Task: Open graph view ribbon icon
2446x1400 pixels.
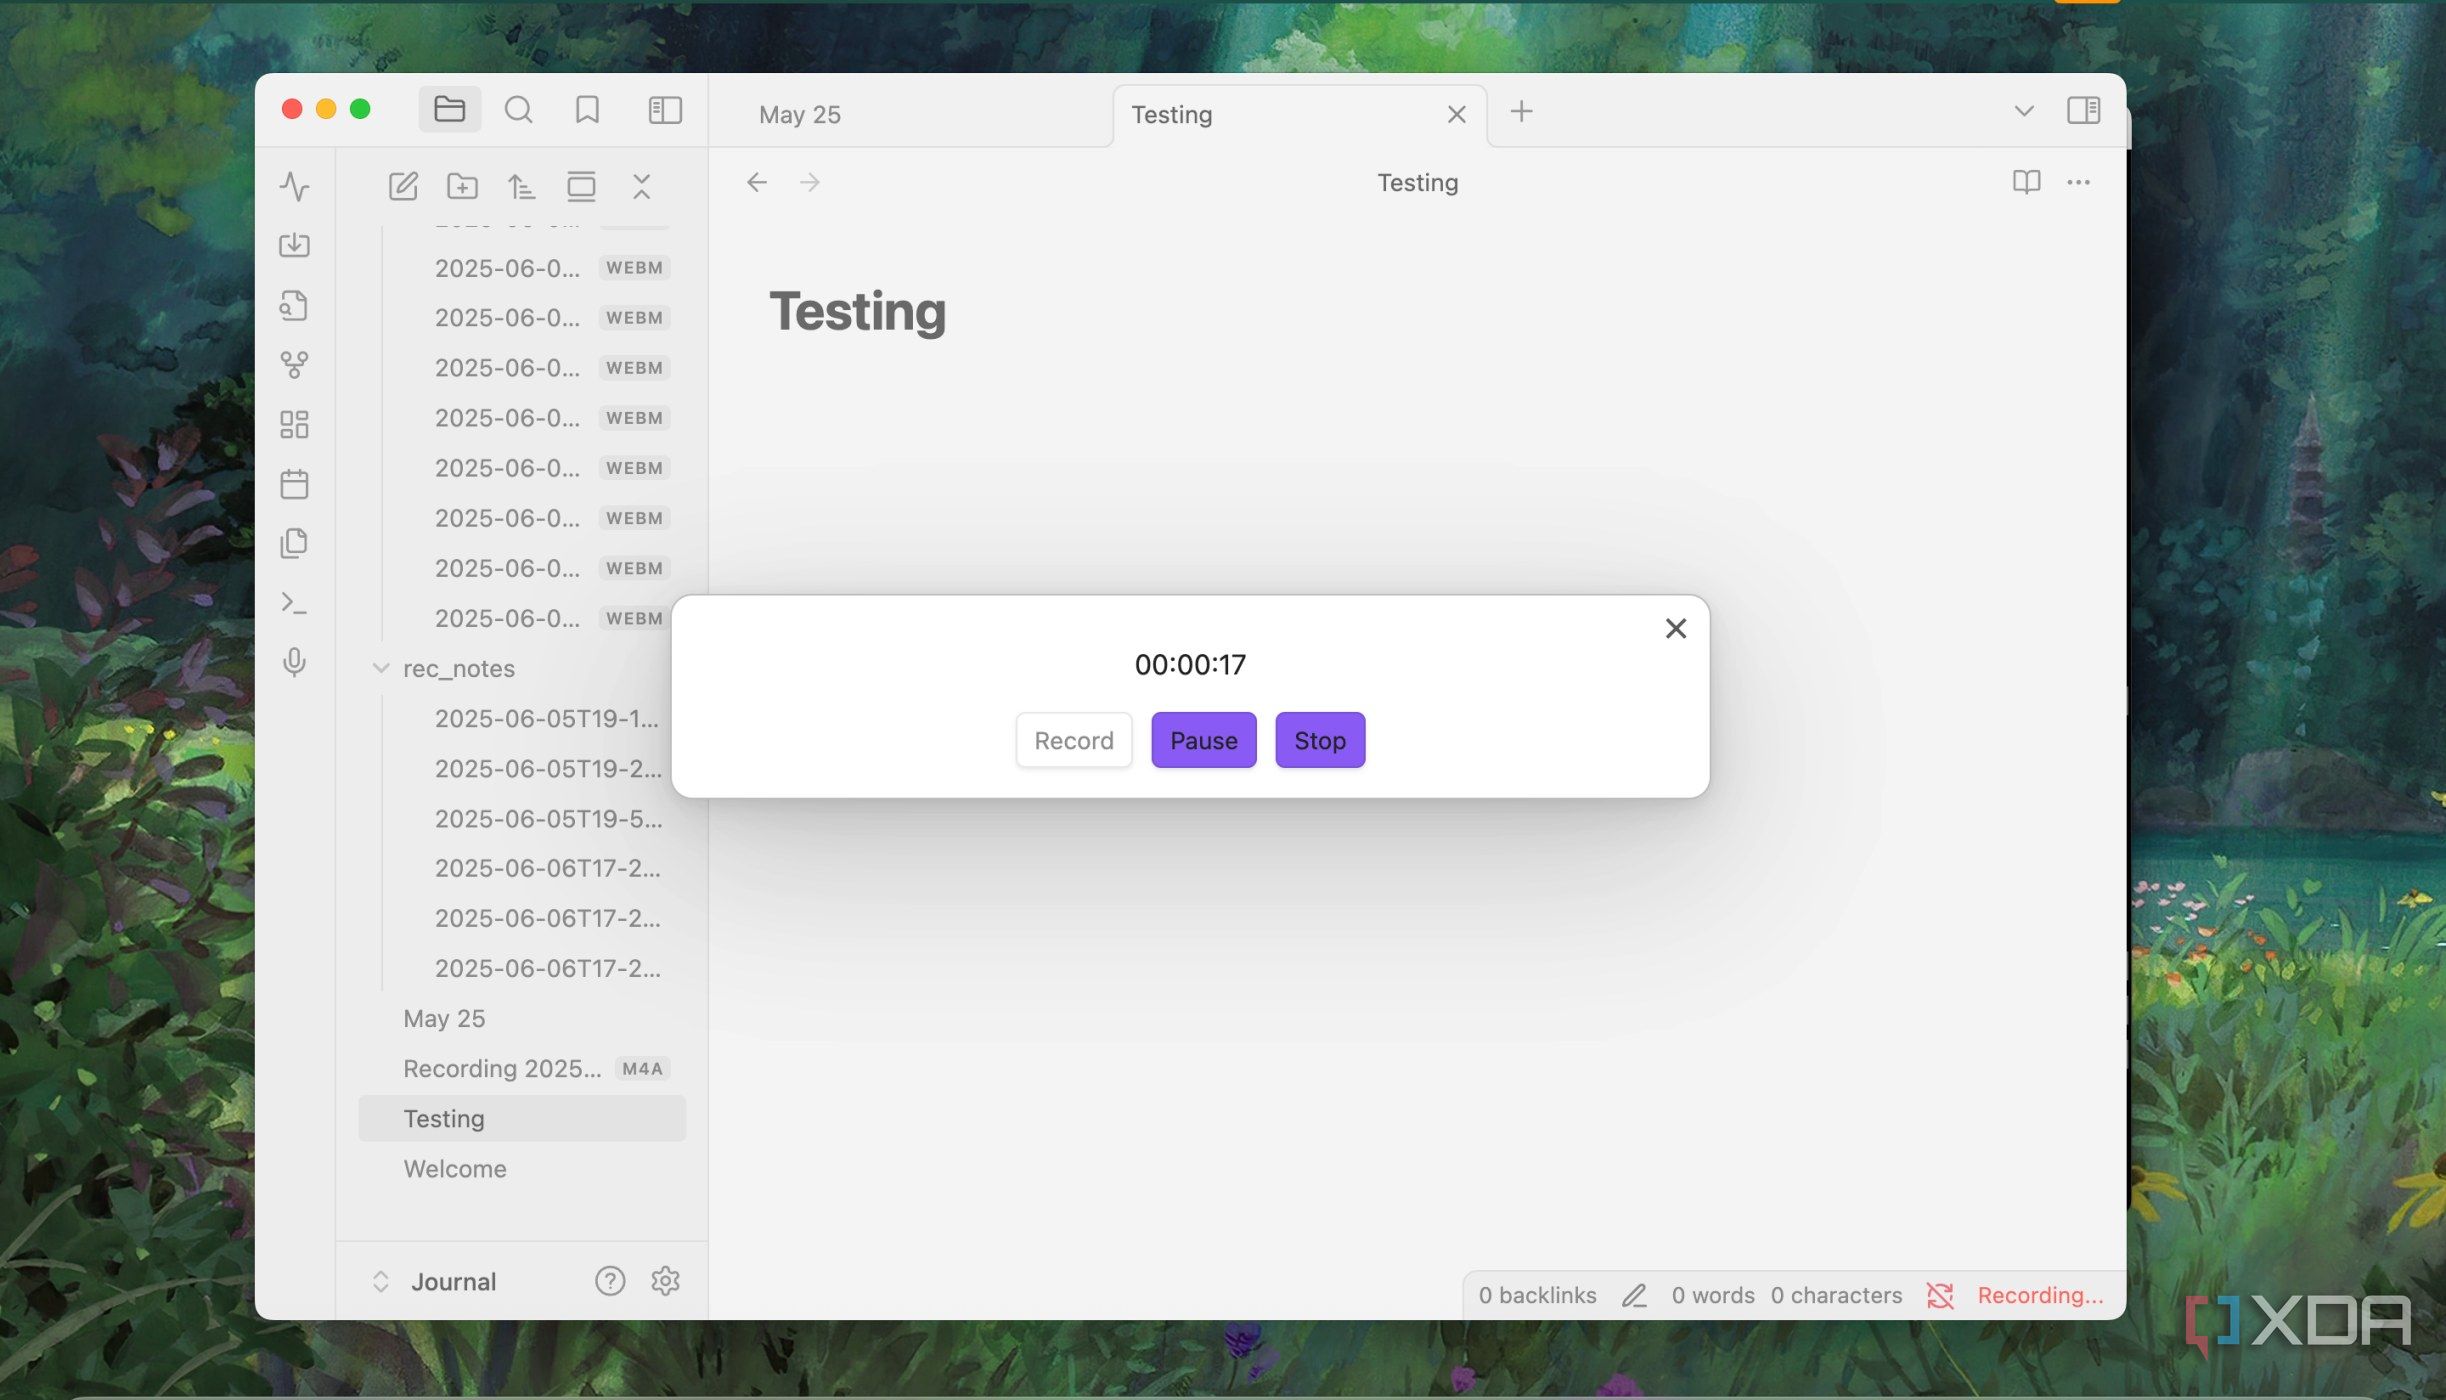Action: [x=294, y=365]
